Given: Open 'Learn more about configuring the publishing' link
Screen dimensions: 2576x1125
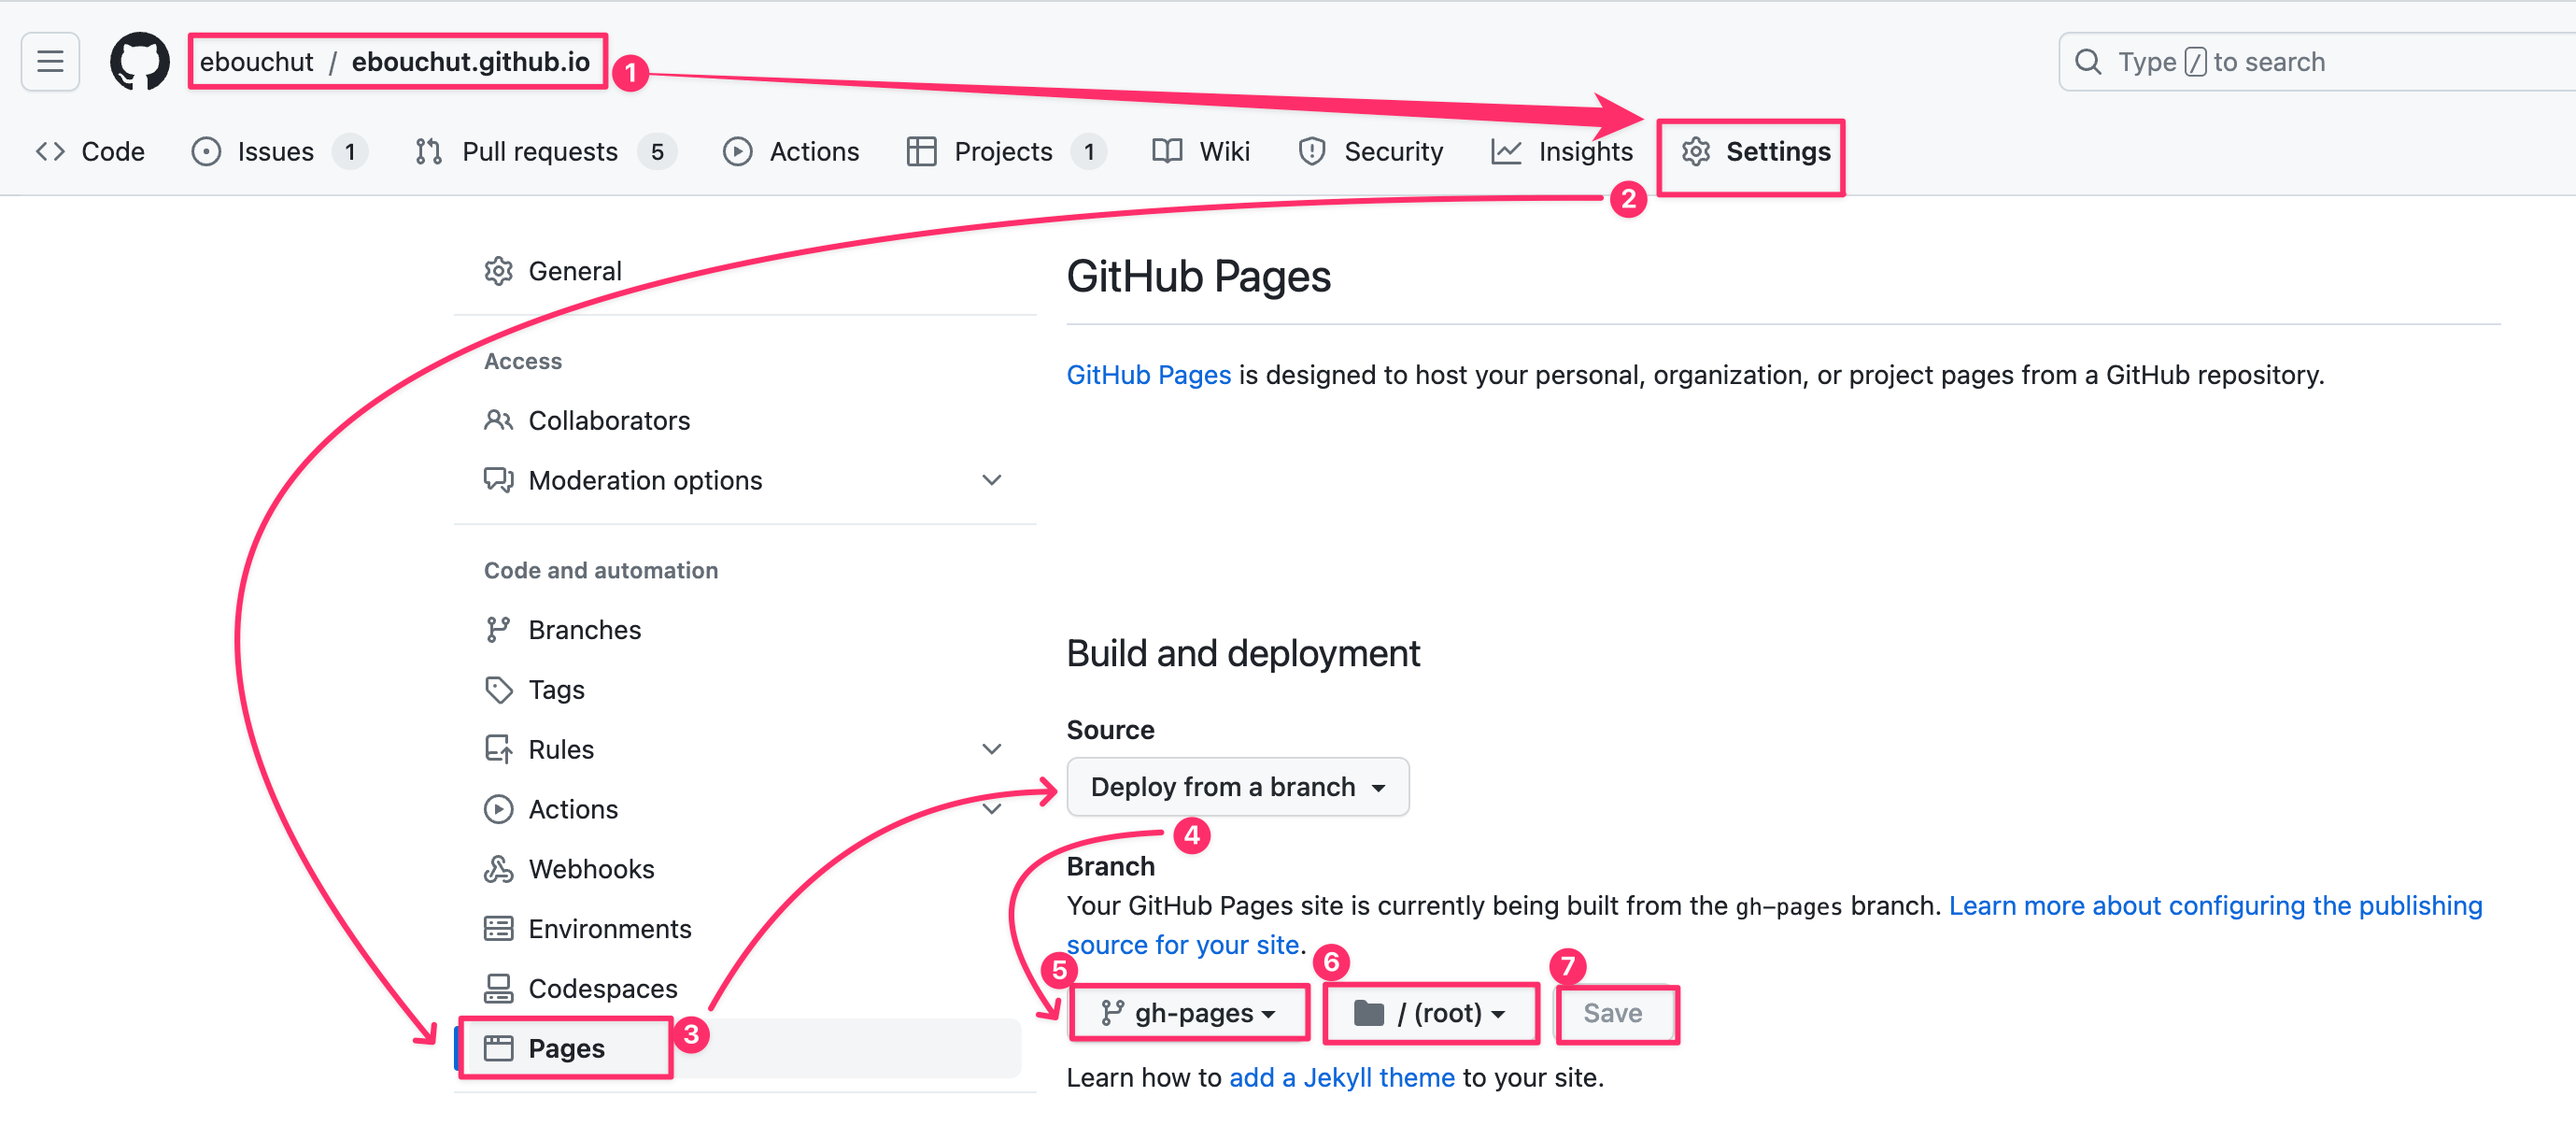Looking at the screenshot, I should pos(2216,905).
